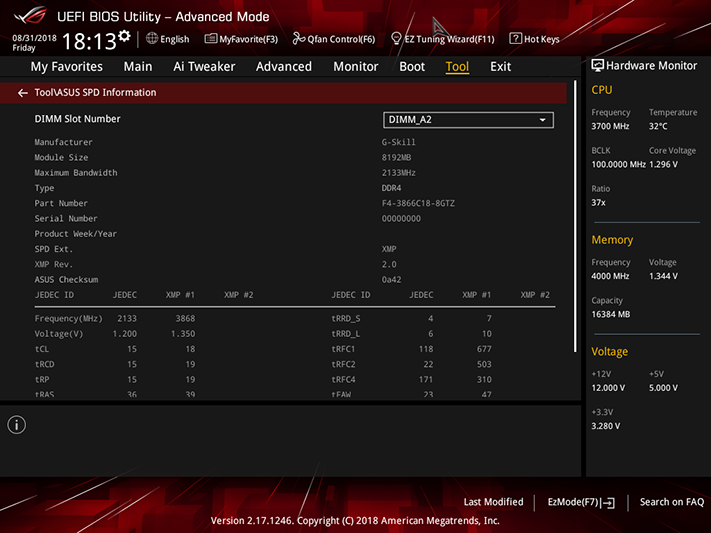This screenshot has width=711, height=533.
Task: Click the XMP Rev. value 2.0
Action: 389,264
